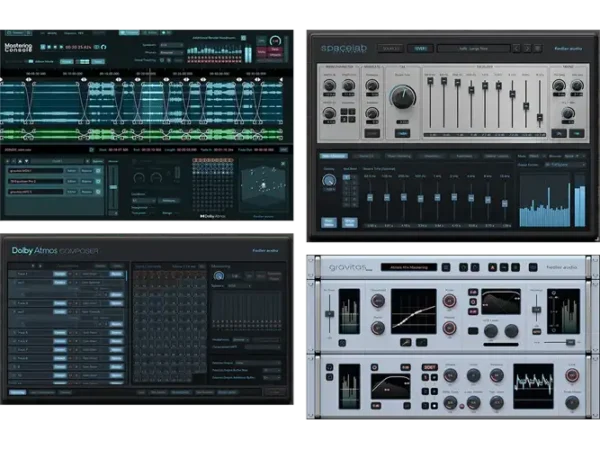
Task: Click Editor on the second plugin slot
Action: point(72,181)
